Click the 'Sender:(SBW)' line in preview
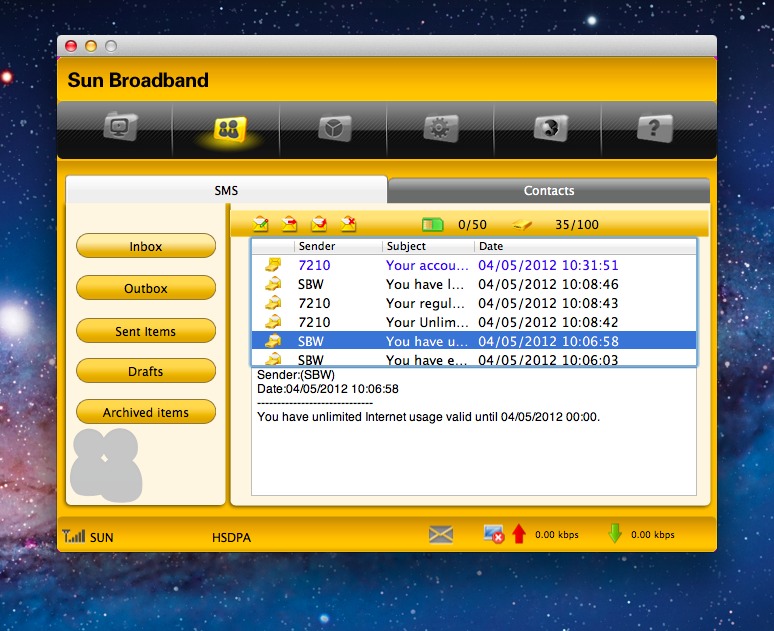This screenshot has height=631, width=774. pos(296,374)
